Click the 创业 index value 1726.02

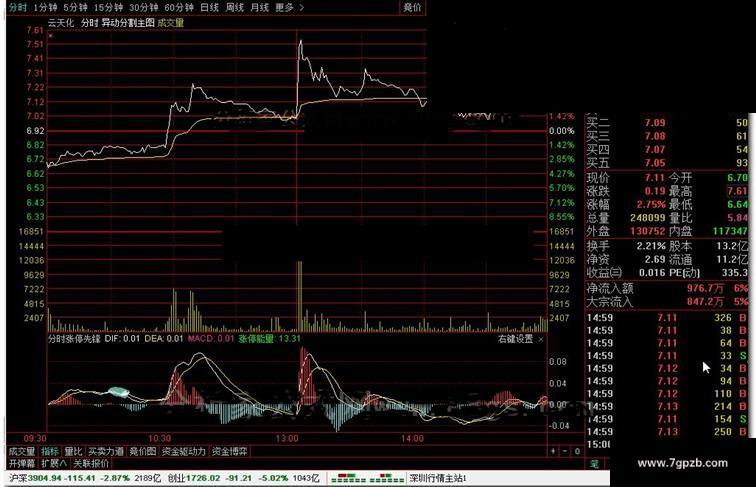203,478
